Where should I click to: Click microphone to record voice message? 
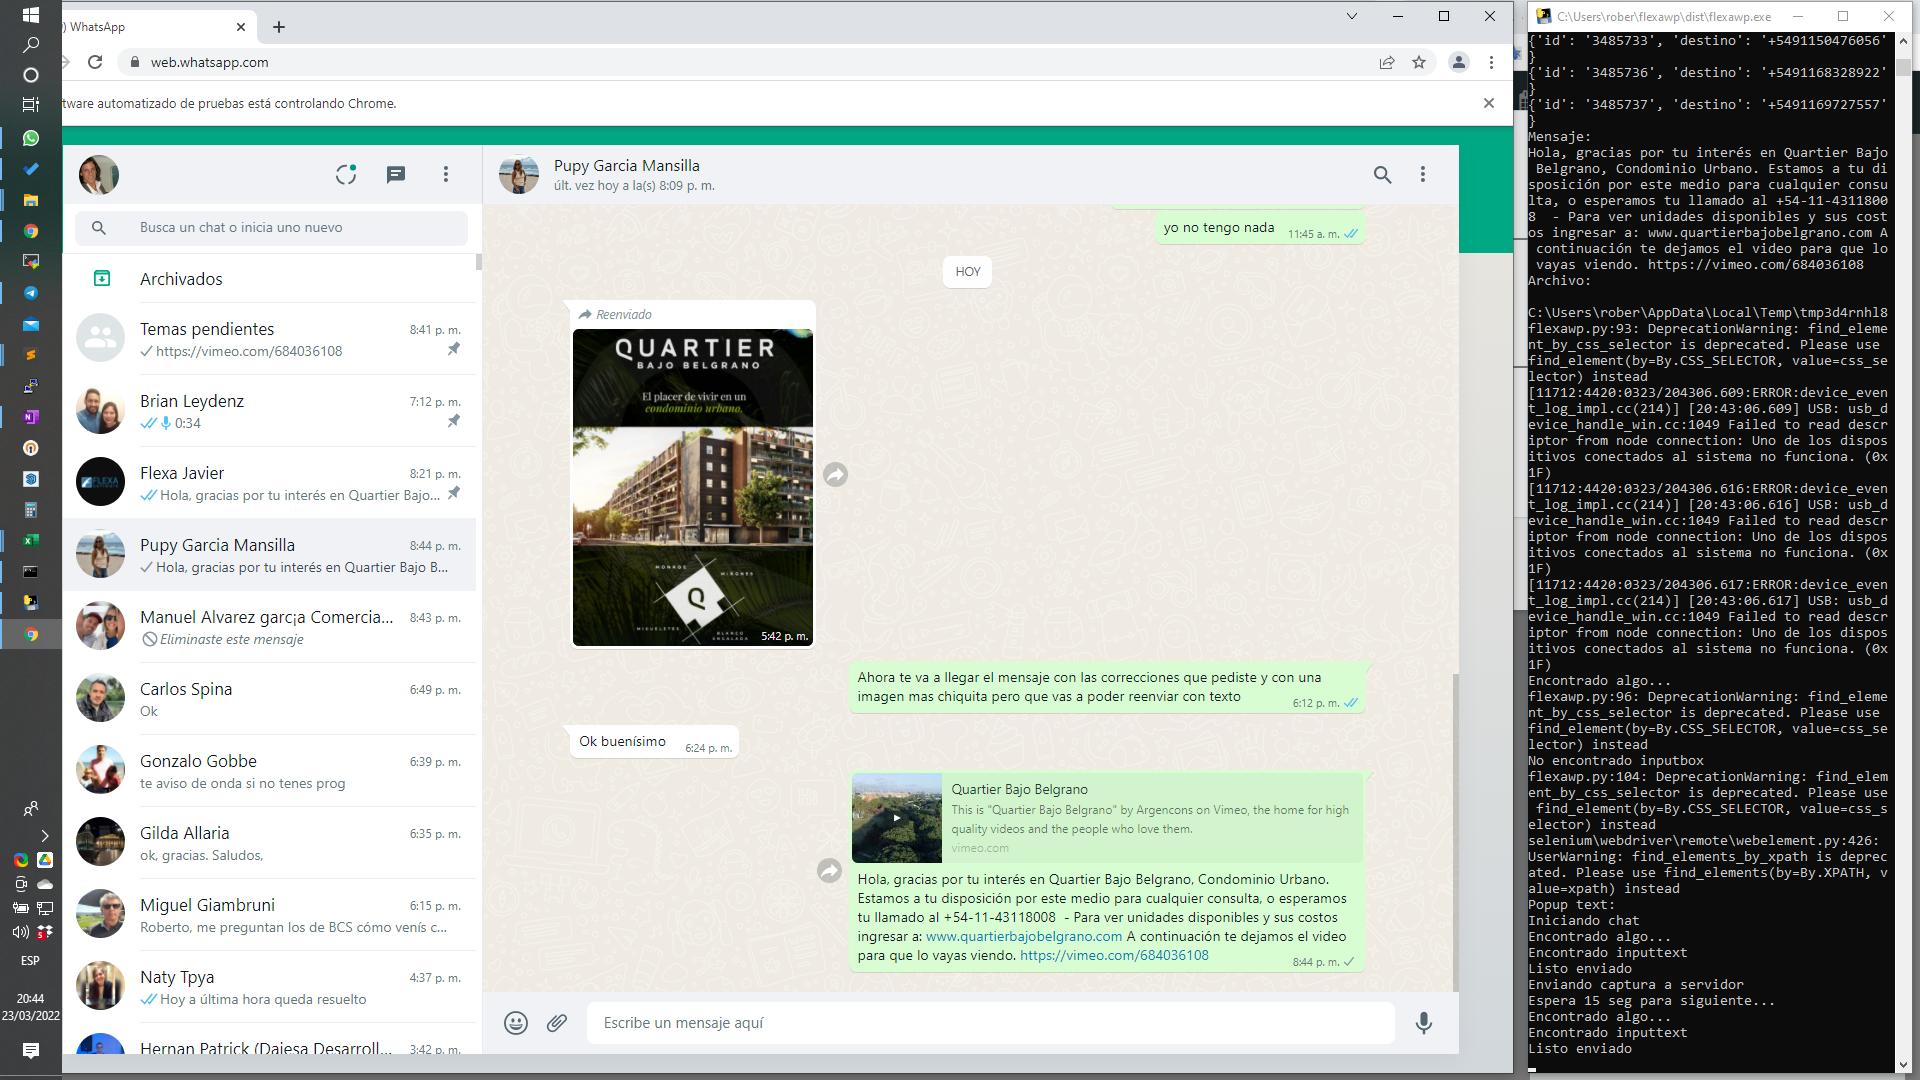pyautogui.click(x=1424, y=1022)
